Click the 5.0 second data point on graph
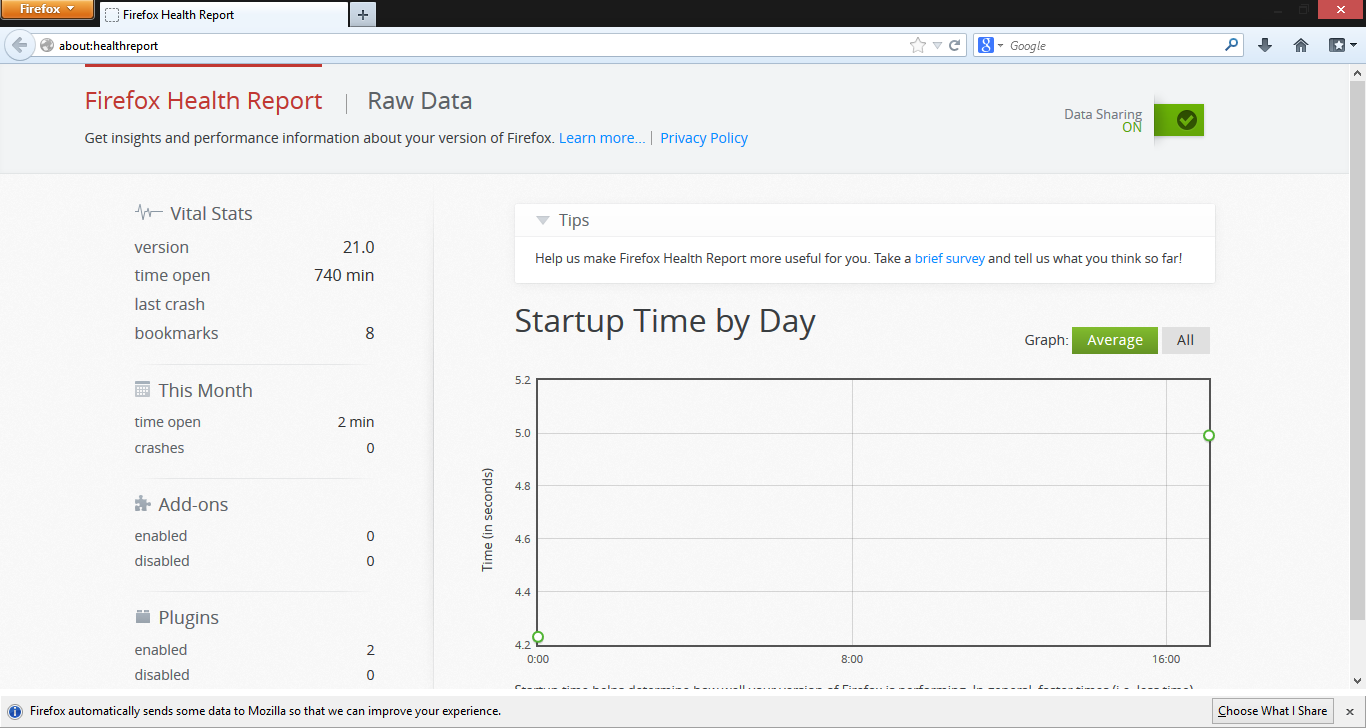Viewport: 1366px width, 728px height. tap(1209, 435)
